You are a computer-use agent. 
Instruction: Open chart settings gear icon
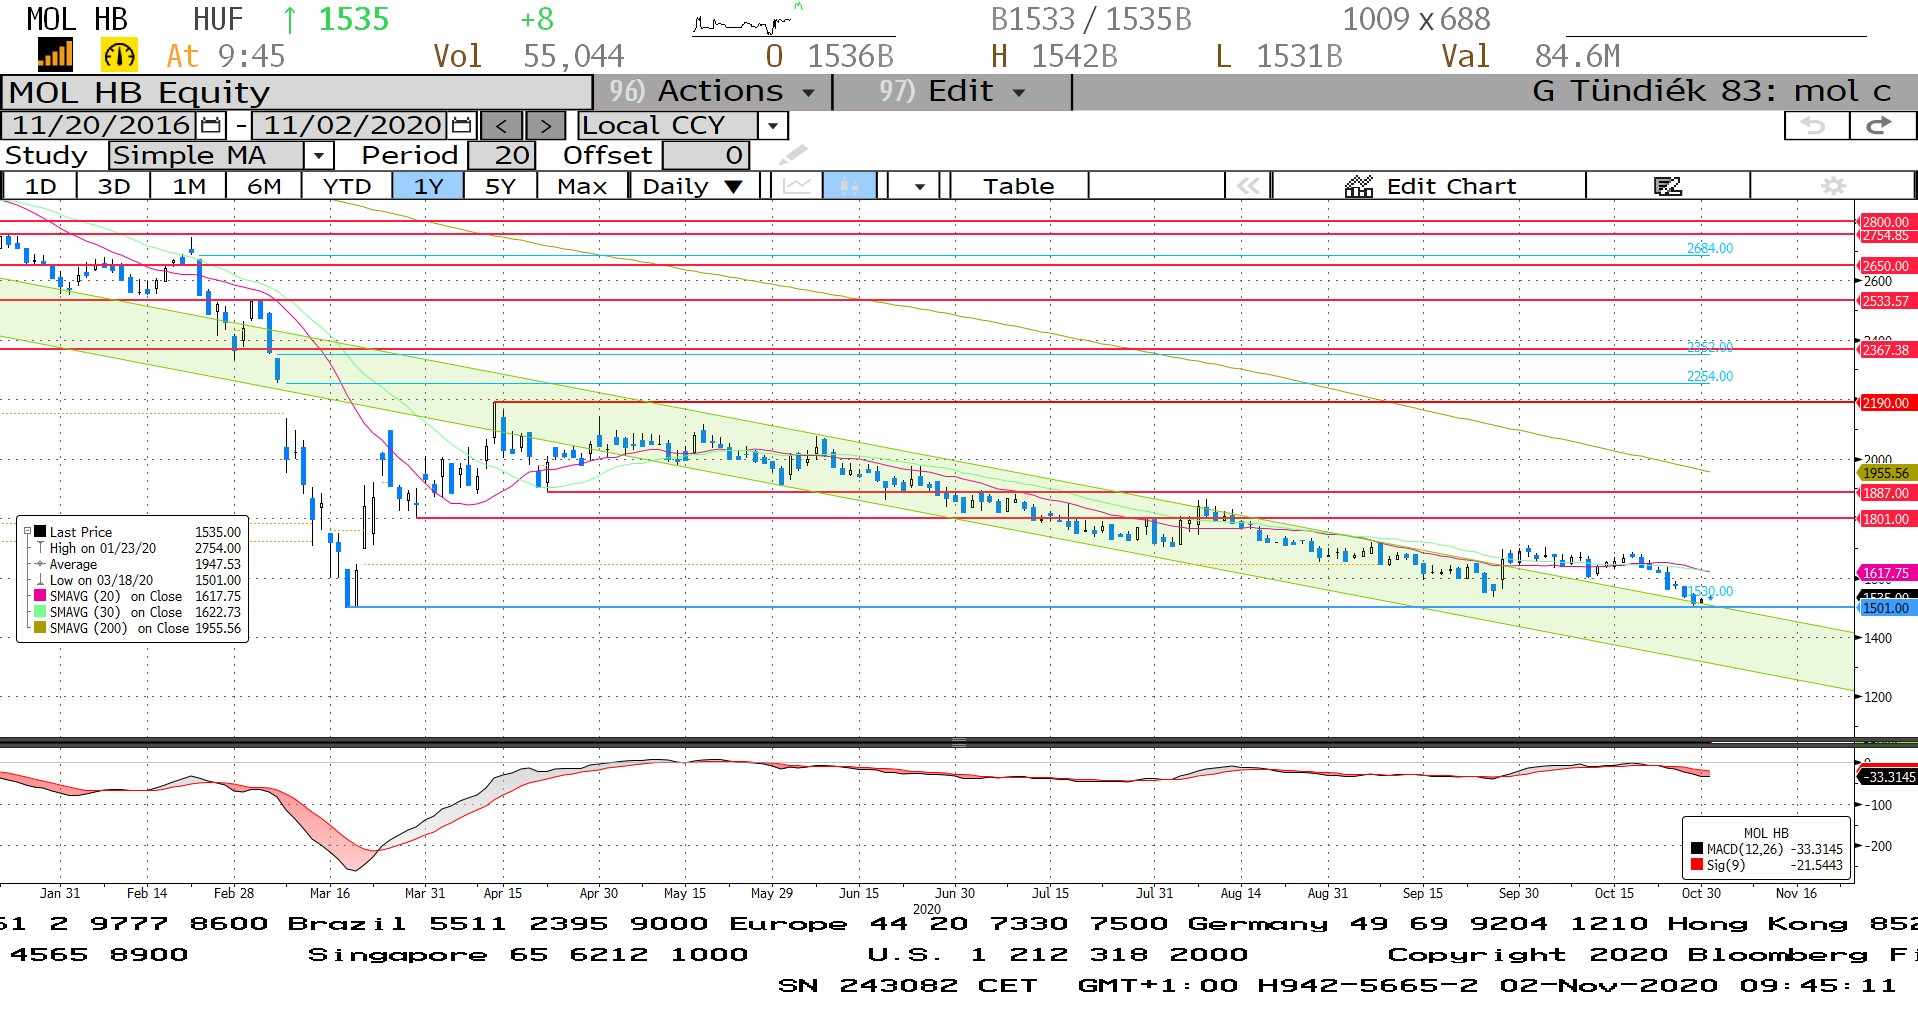[1833, 186]
